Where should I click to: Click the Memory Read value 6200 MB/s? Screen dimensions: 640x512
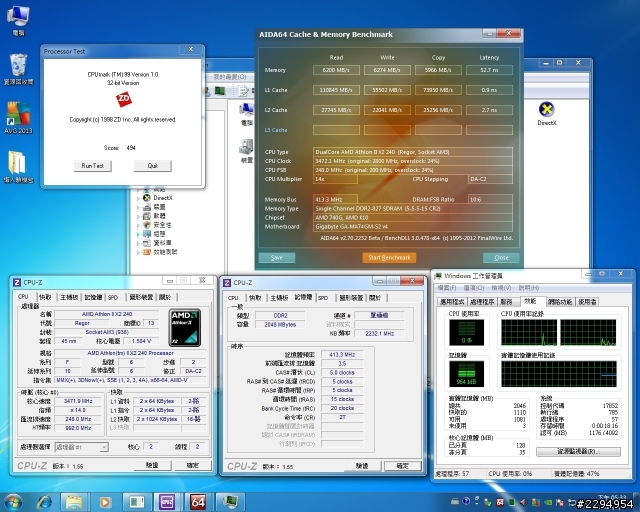click(x=336, y=70)
